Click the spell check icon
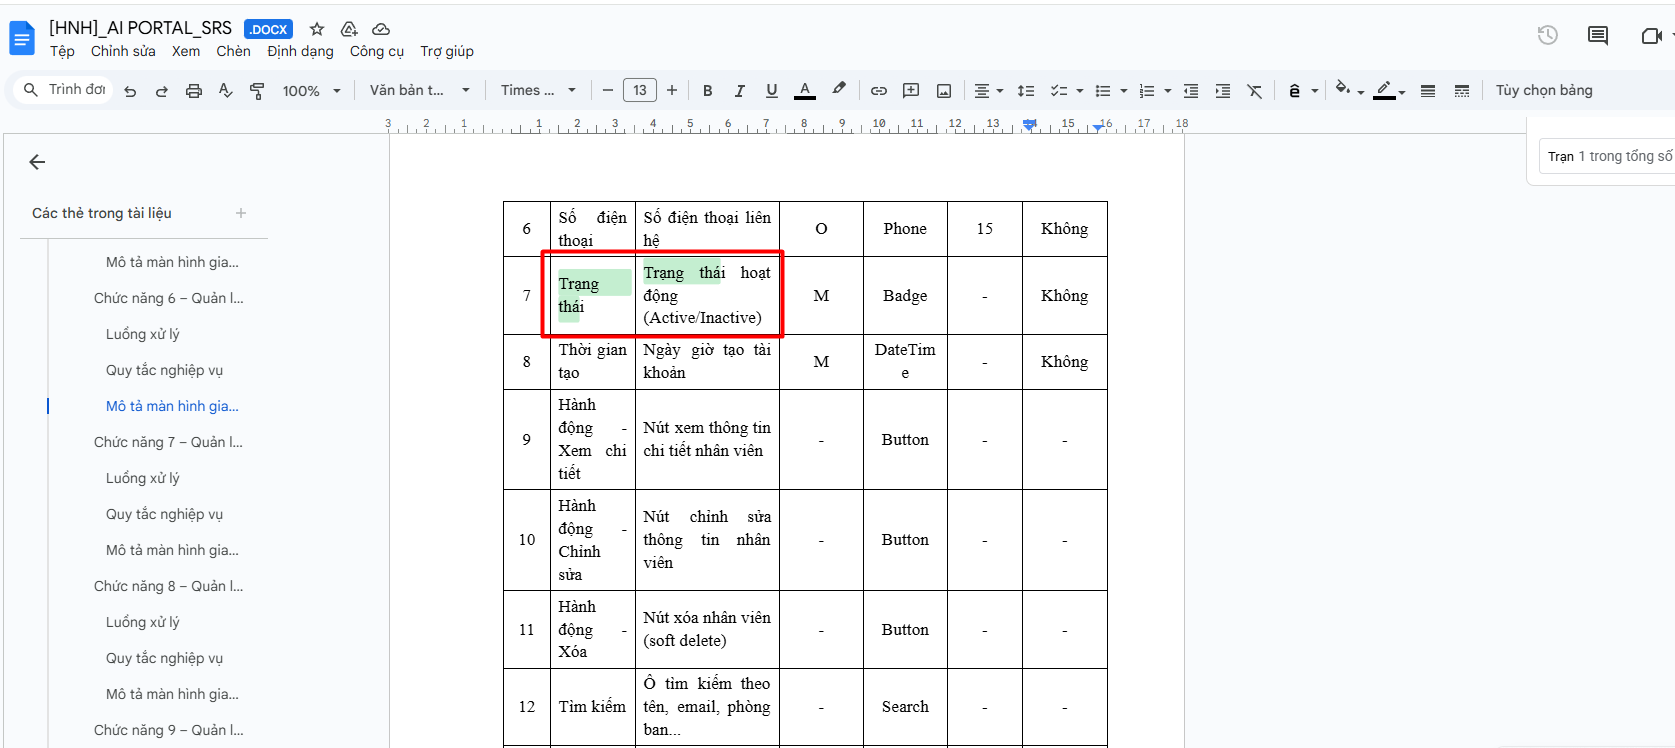This screenshot has height=748, width=1675. click(226, 91)
